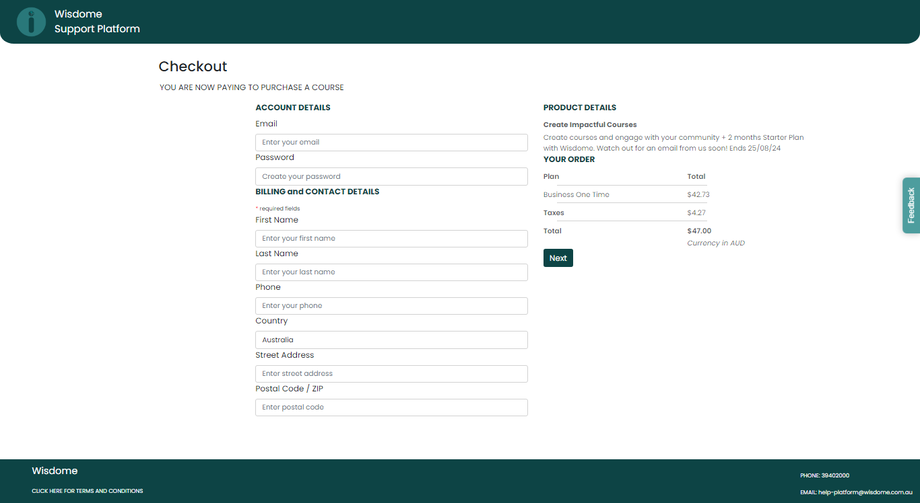The height and width of the screenshot is (503, 920).
Task: Focus the Email input field
Action: 391,143
